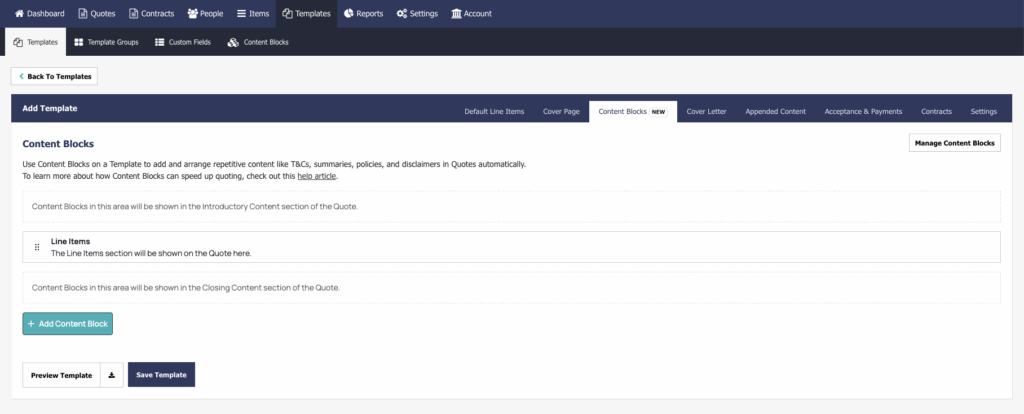Switch to the Cover Page tab

tap(561, 112)
